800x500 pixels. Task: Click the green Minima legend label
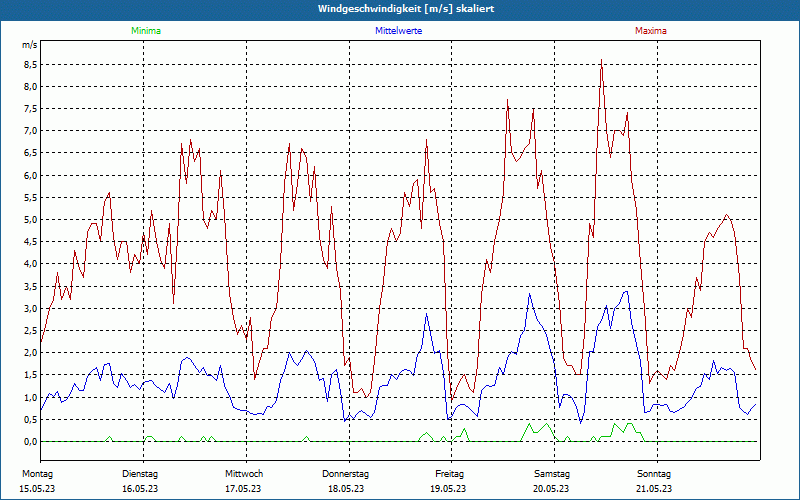coord(146,31)
